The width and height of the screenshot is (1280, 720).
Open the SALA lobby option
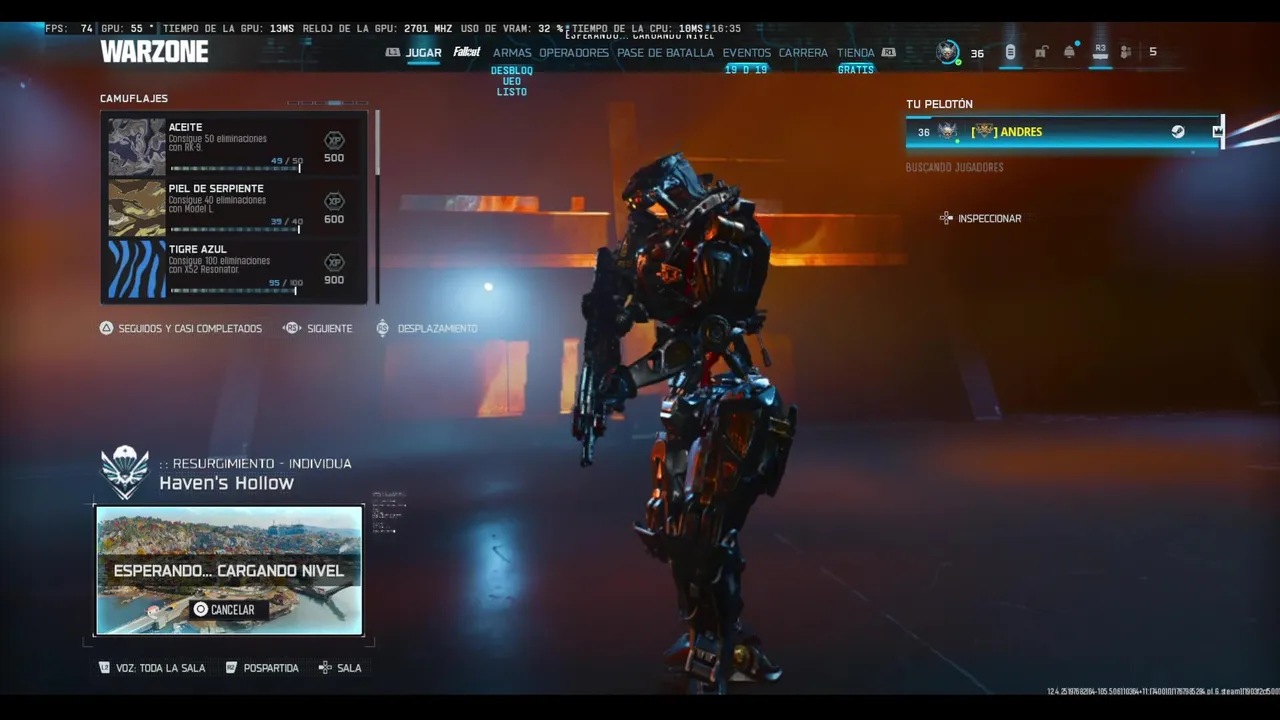click(x=349, y=668)
